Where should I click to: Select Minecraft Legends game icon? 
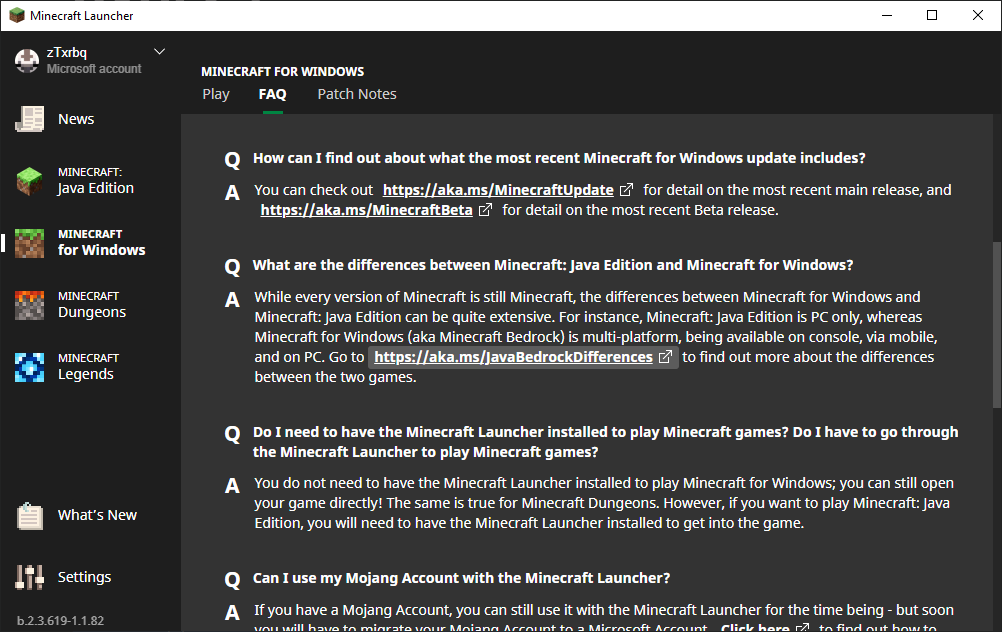click(30, 367)
